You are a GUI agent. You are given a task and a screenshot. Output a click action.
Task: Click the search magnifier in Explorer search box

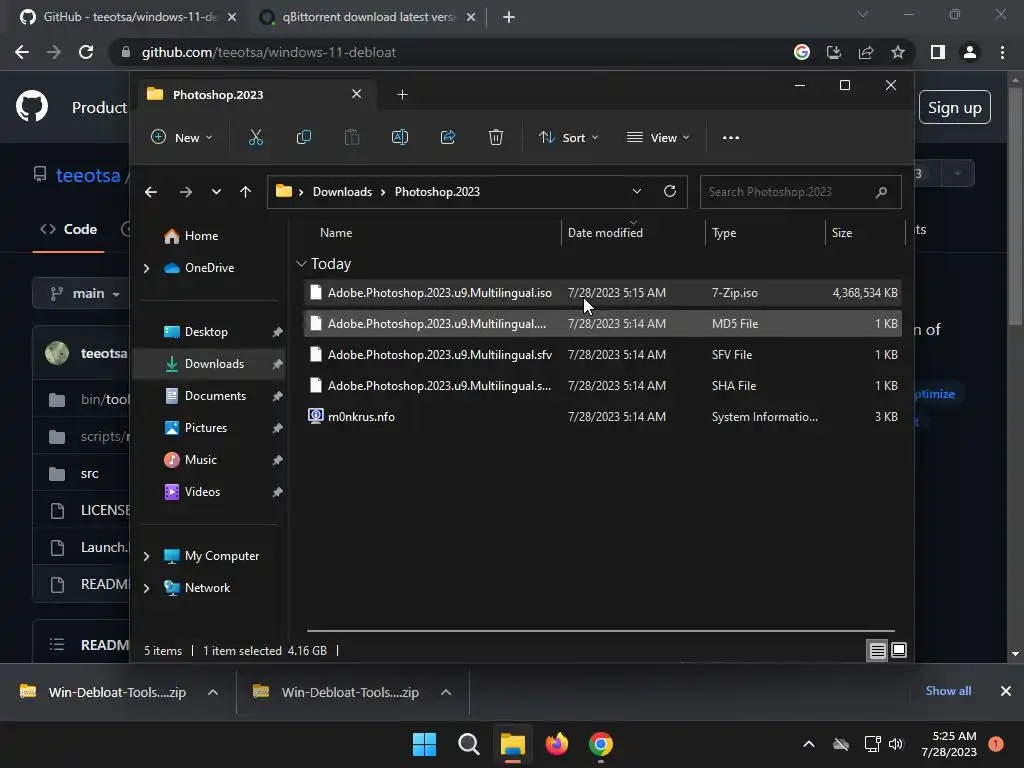881,192
